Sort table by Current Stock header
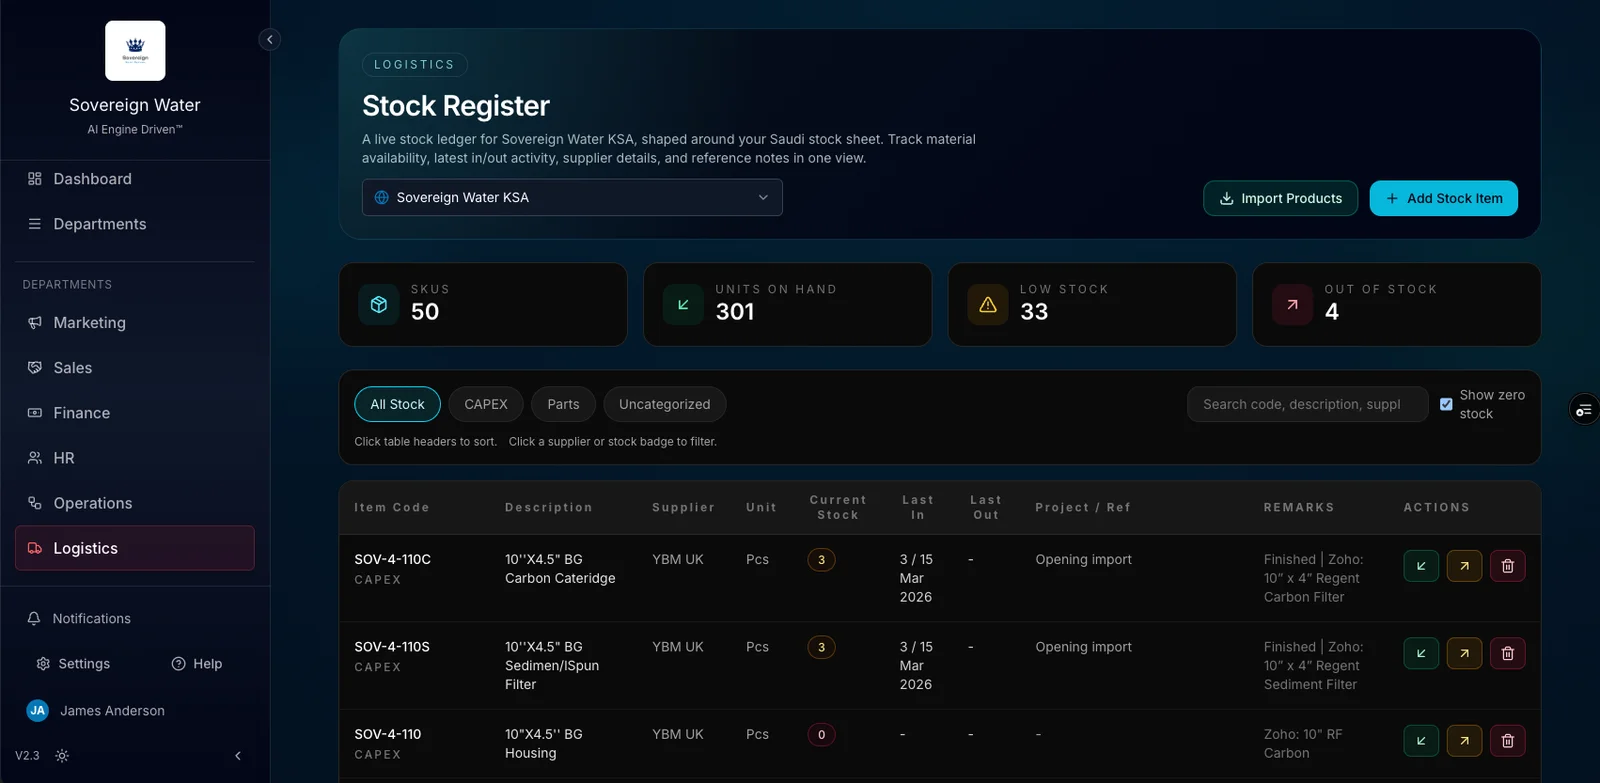 click(838, 508)
